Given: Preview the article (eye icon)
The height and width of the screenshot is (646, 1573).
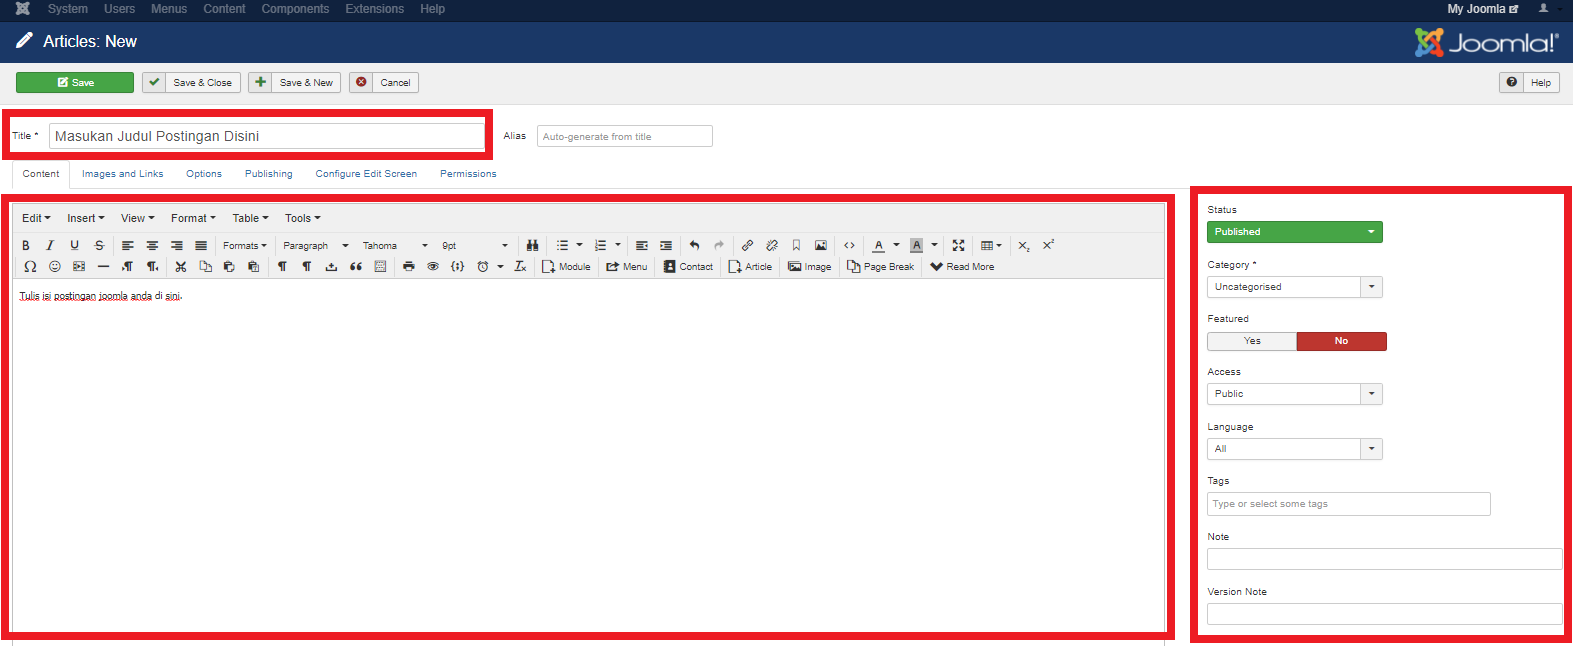Looking at the screenshot, I should [x=433, y=266].
